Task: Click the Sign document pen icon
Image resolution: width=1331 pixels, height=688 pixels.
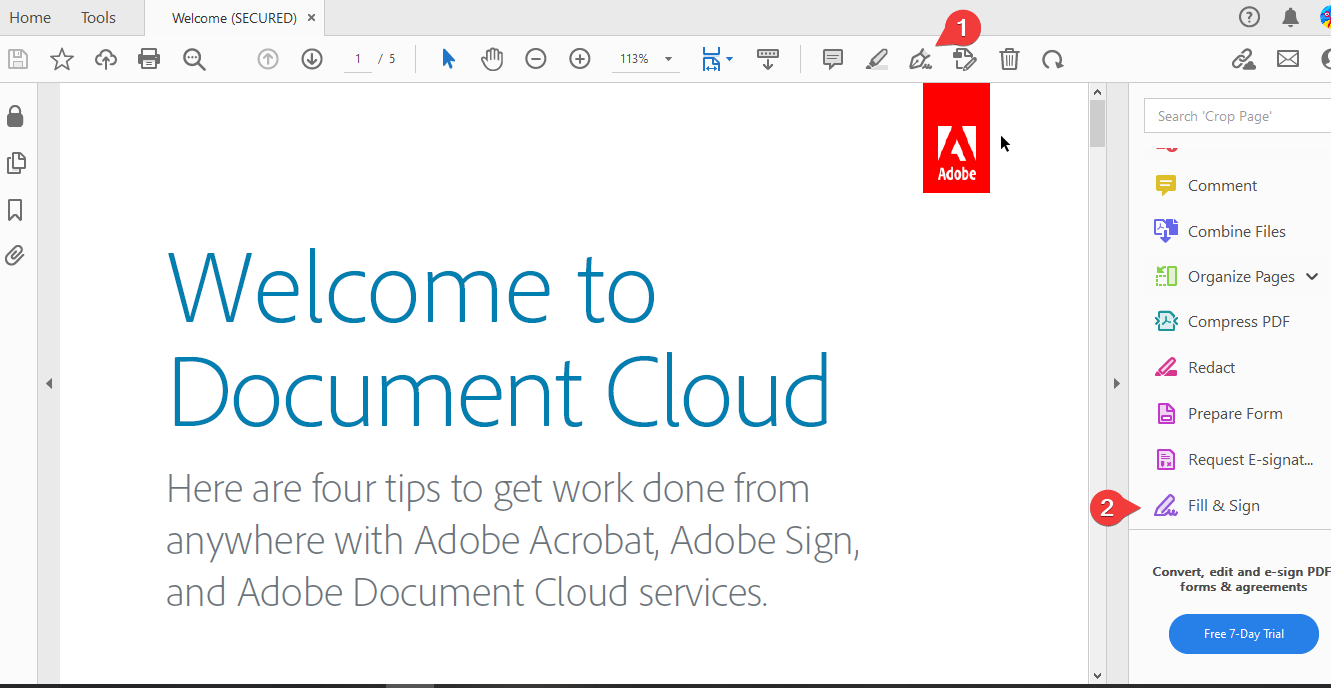Action: tap(920, 60)
